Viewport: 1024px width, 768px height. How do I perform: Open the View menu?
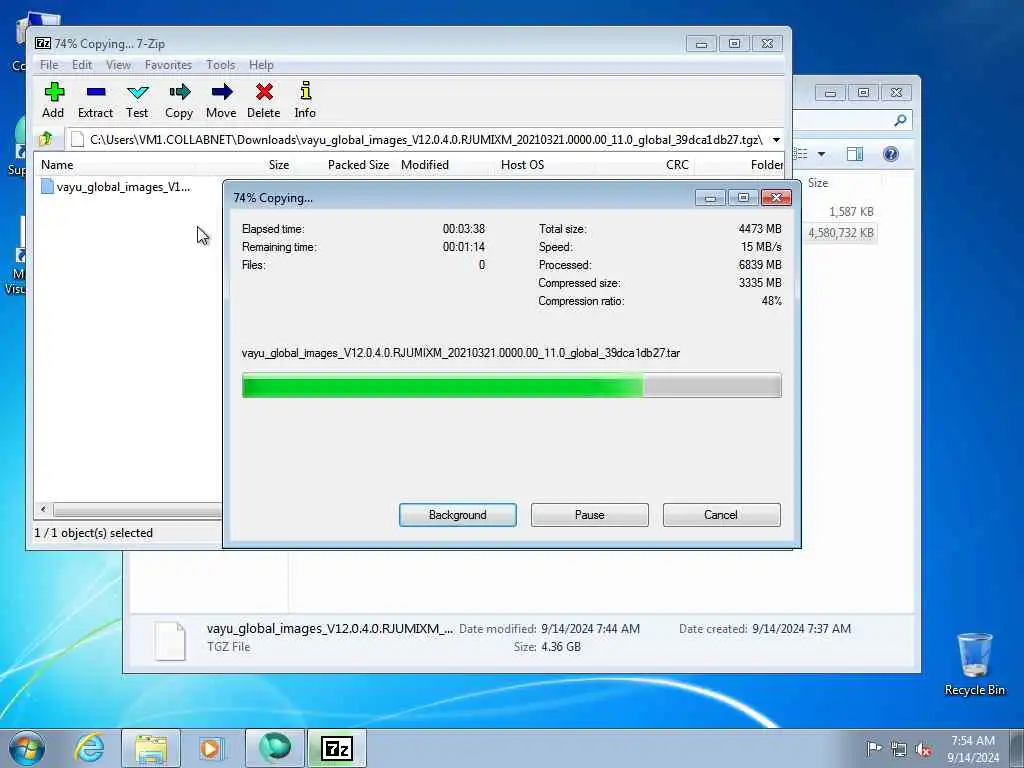coord(118,65)
